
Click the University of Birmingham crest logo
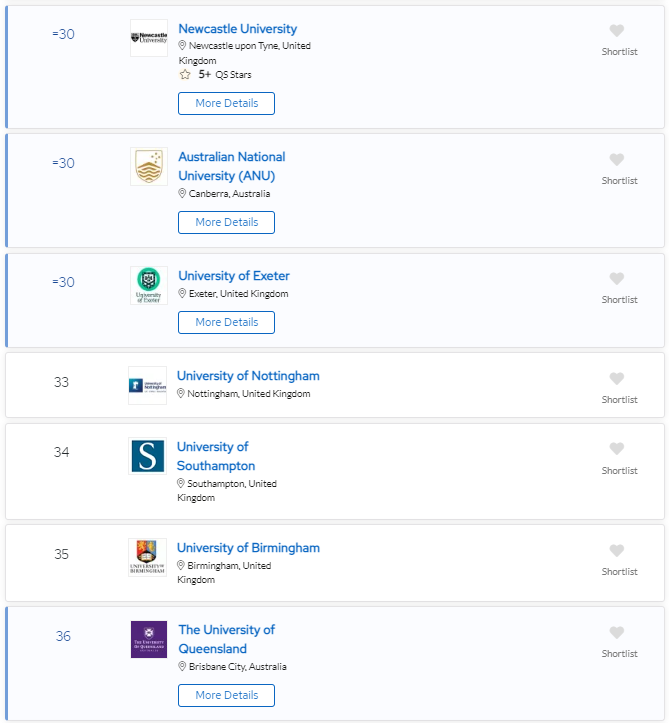tap(147, 557)
